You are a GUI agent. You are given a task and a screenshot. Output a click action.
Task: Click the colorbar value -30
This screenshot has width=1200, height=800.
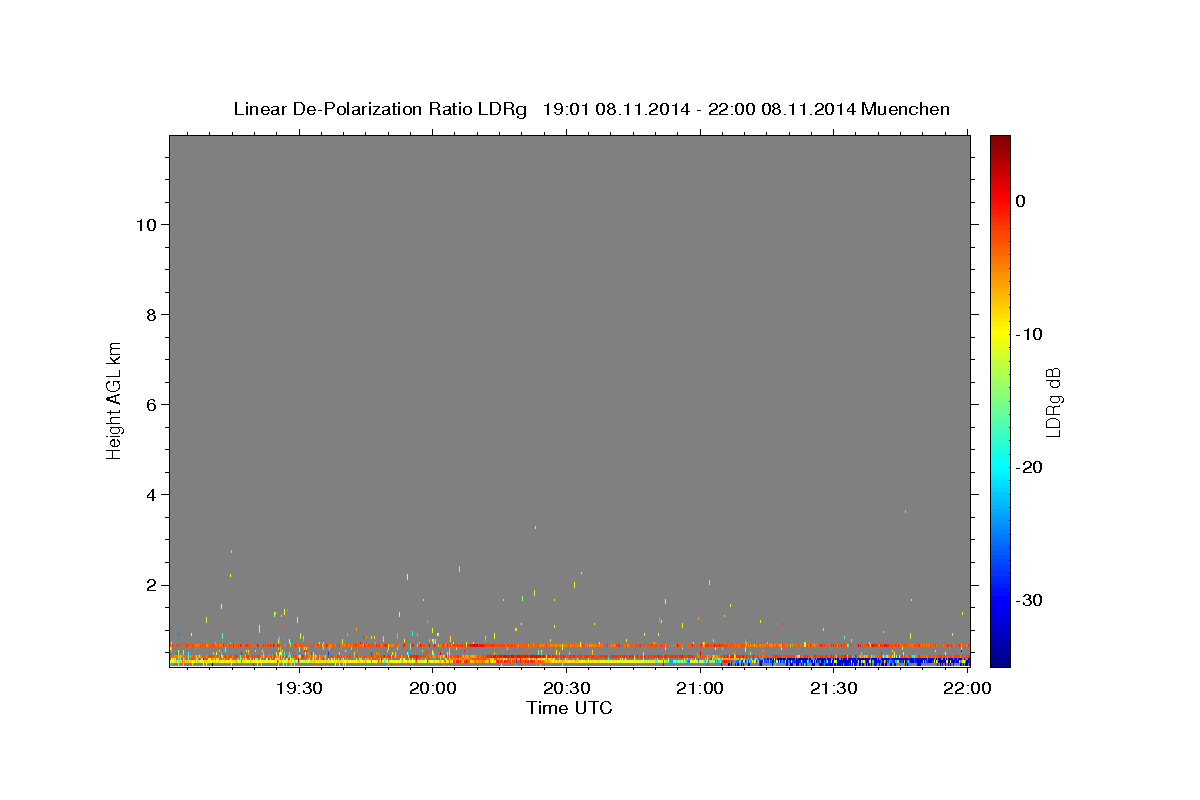[1029, 600]
